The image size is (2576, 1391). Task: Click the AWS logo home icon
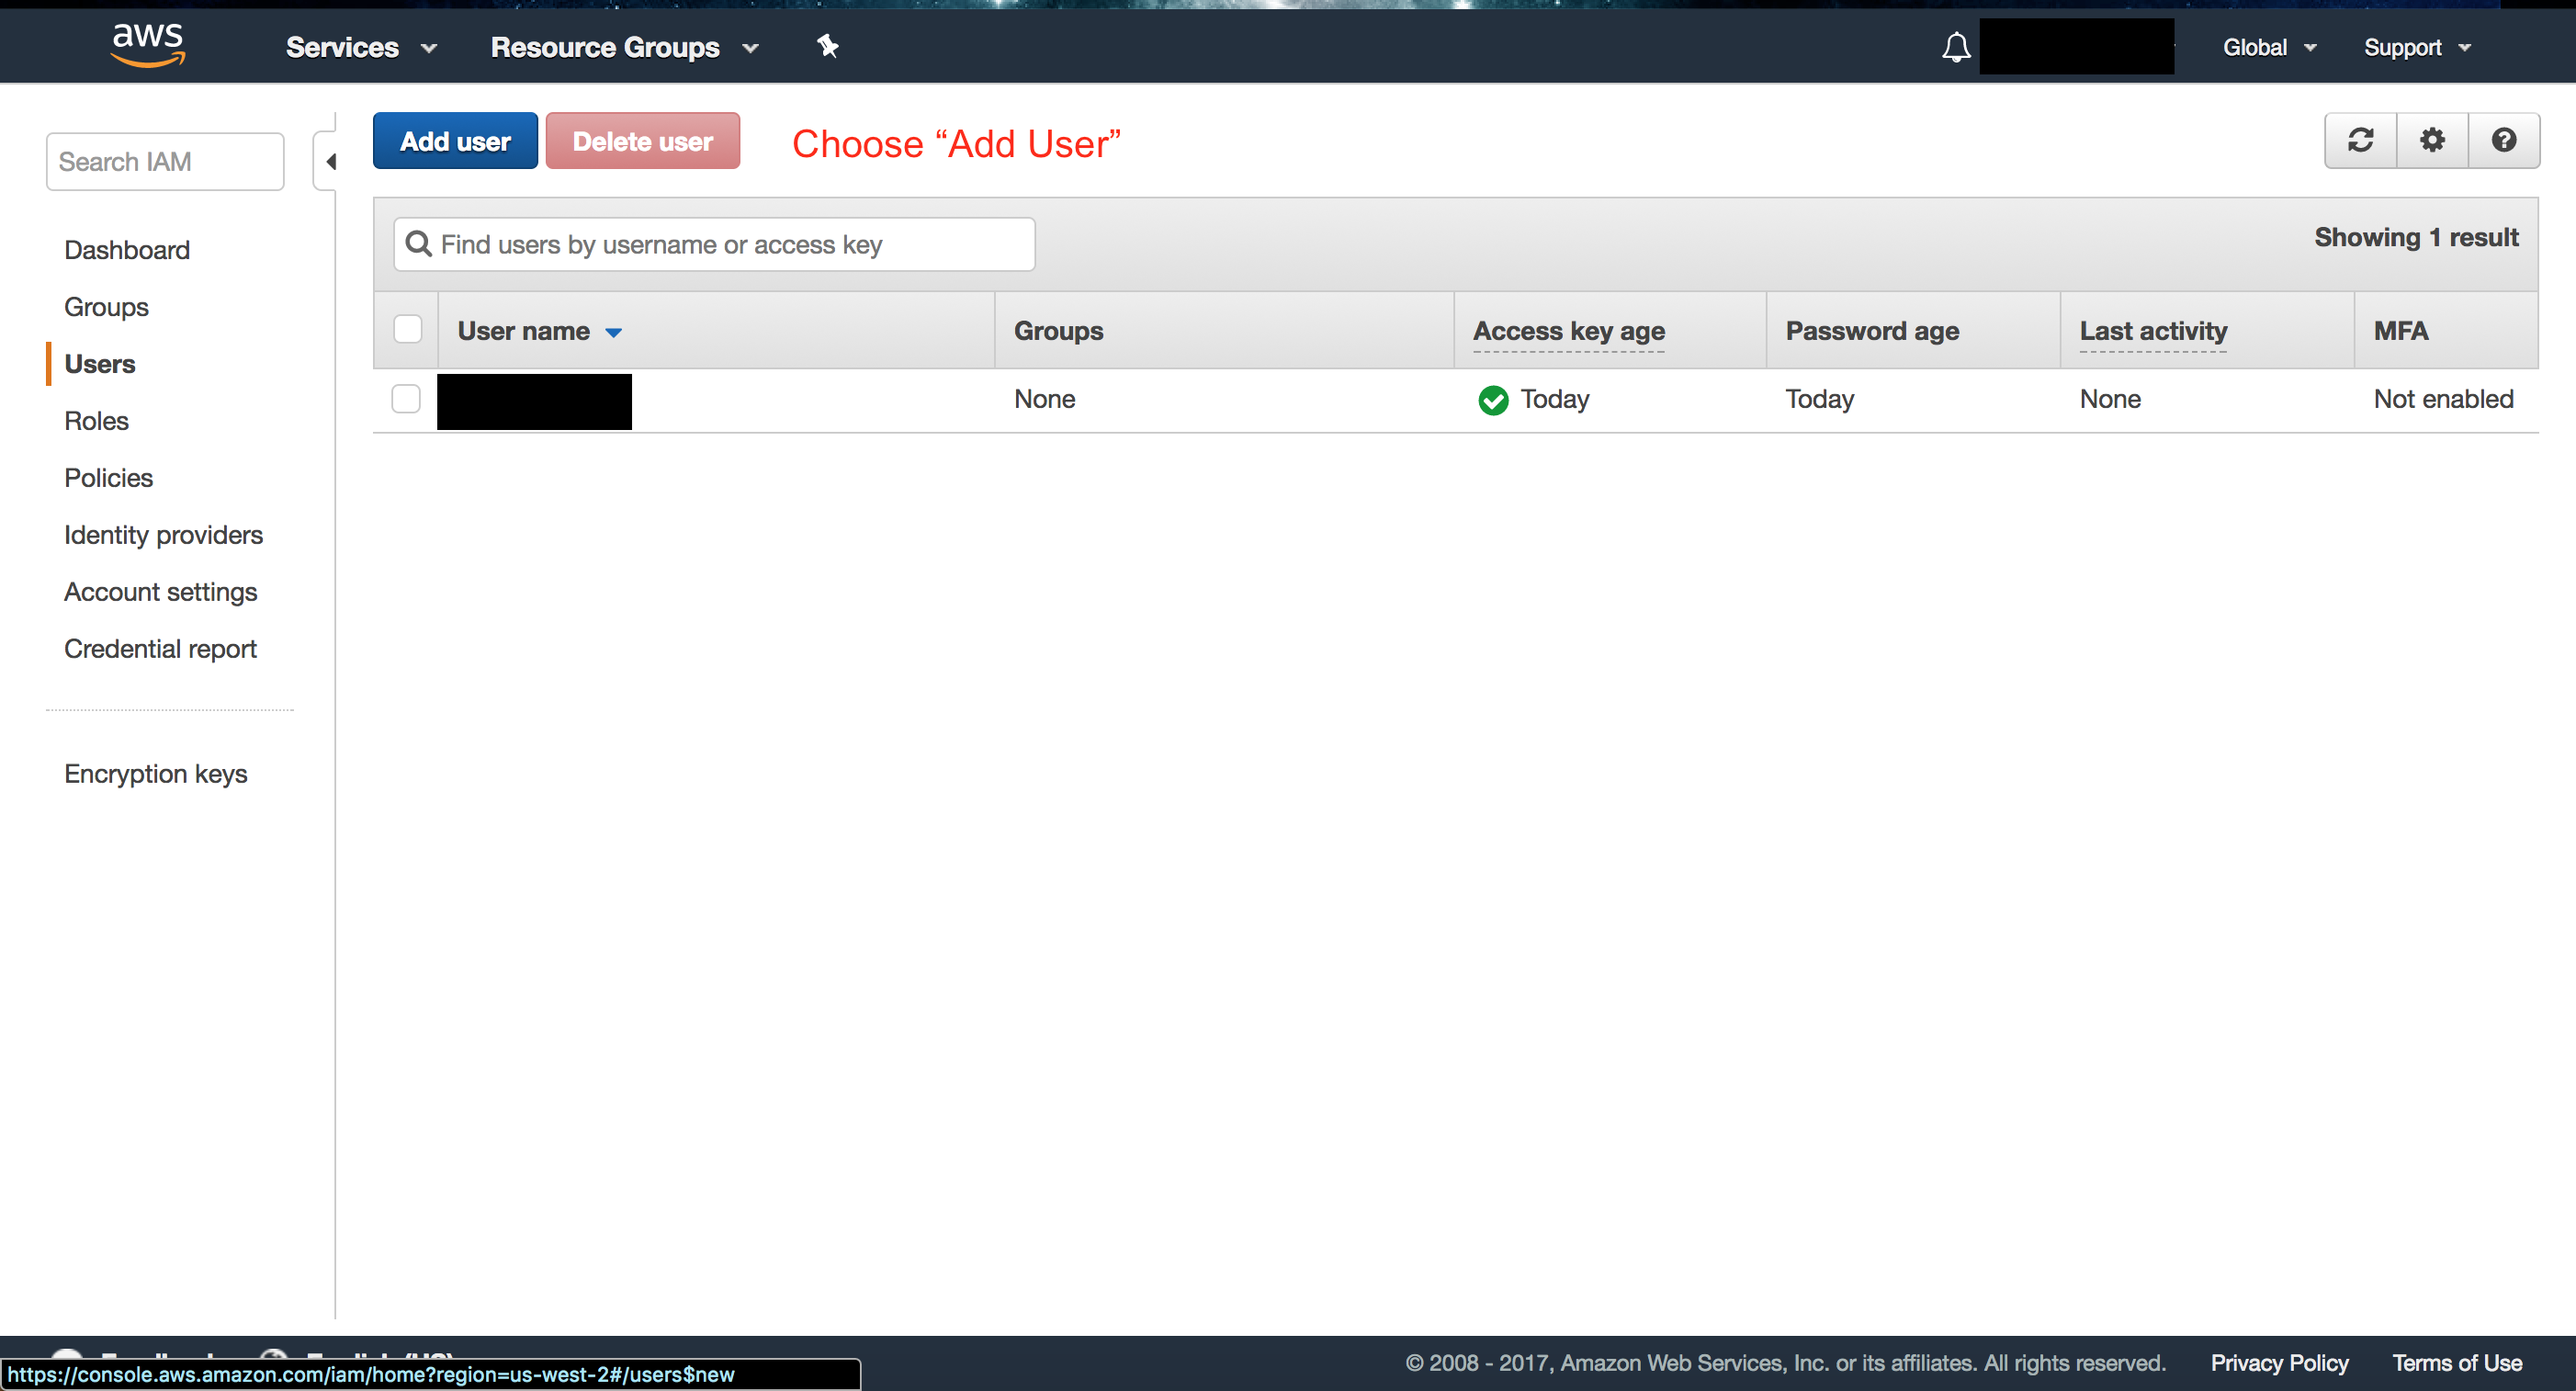[148, 45]
